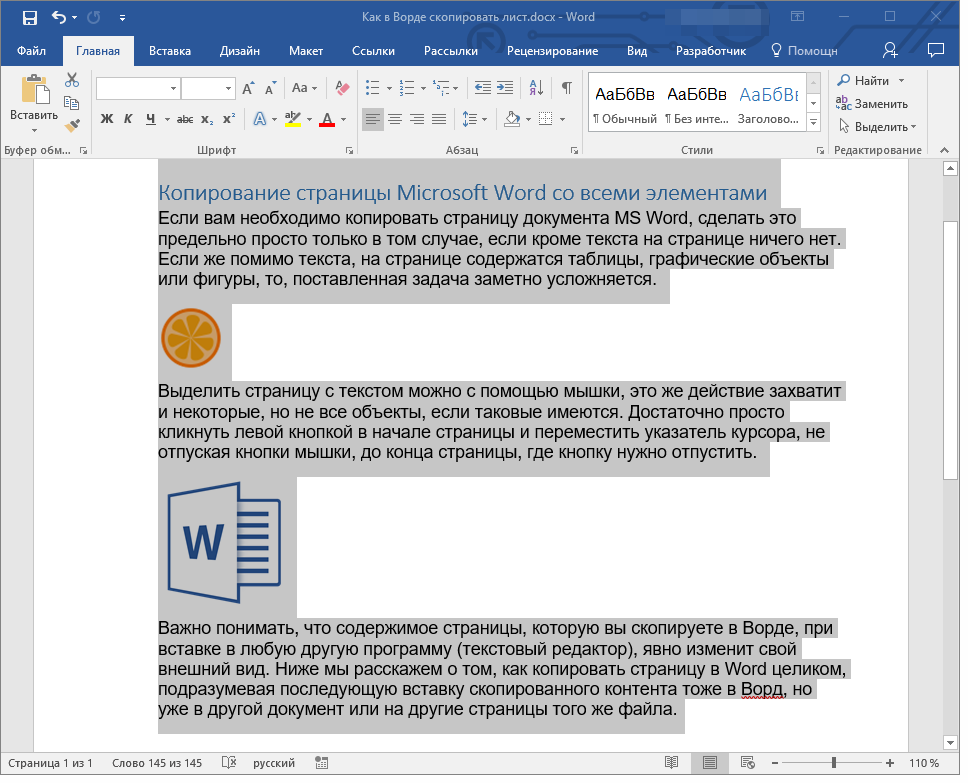Toggle bold Ж formatting
Image resolution: width=968 pixels, height=783 pixels.
pyautogui.click(x=107, y=119)
